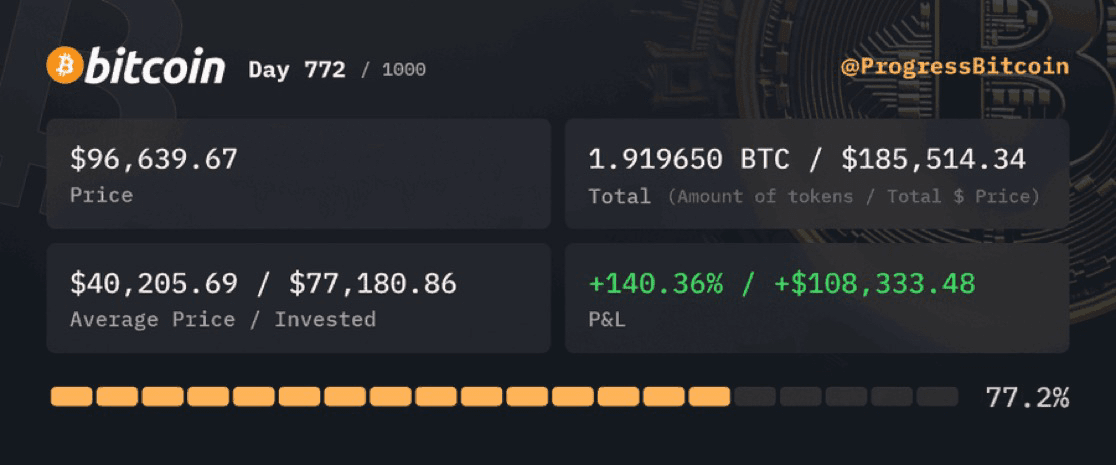
Task: Click the last filled orange progress segment
Action: pyautogui.click(x=709, y=397)
